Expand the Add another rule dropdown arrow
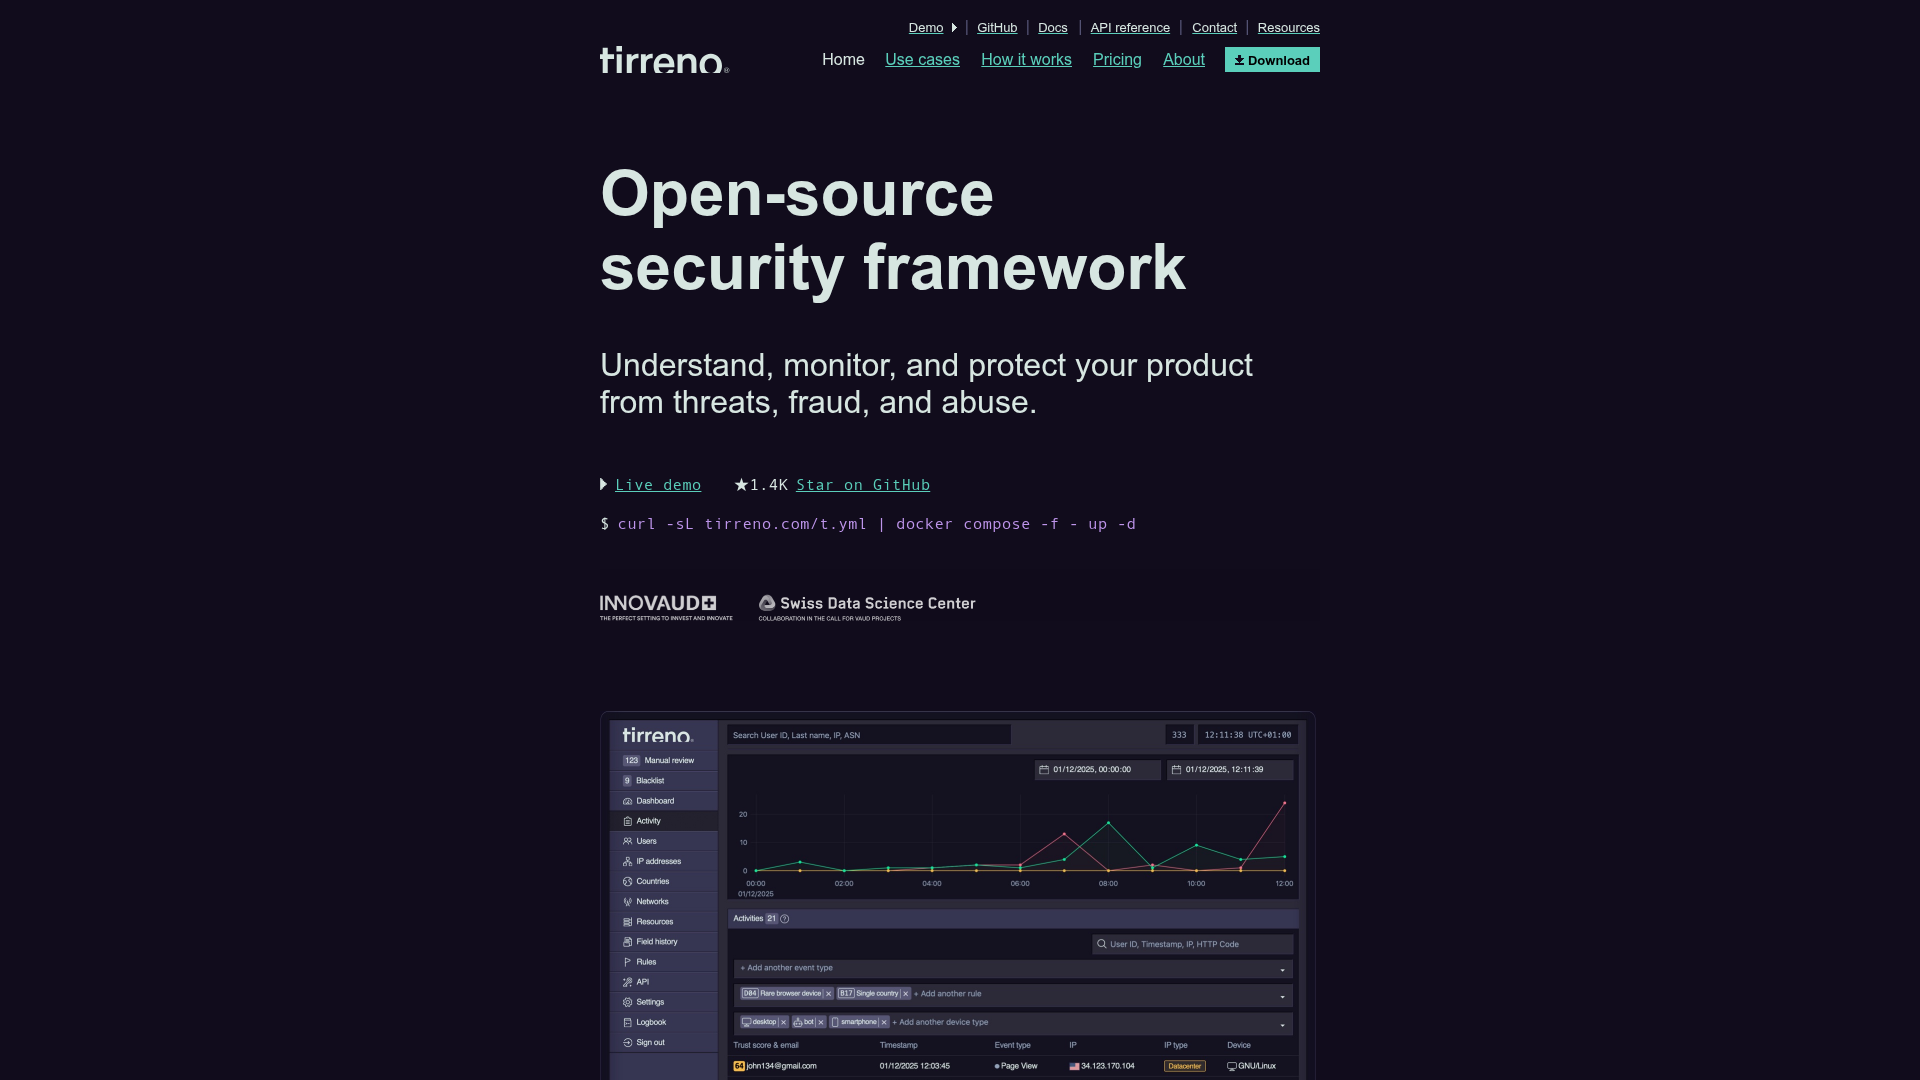 point(1283,996)
